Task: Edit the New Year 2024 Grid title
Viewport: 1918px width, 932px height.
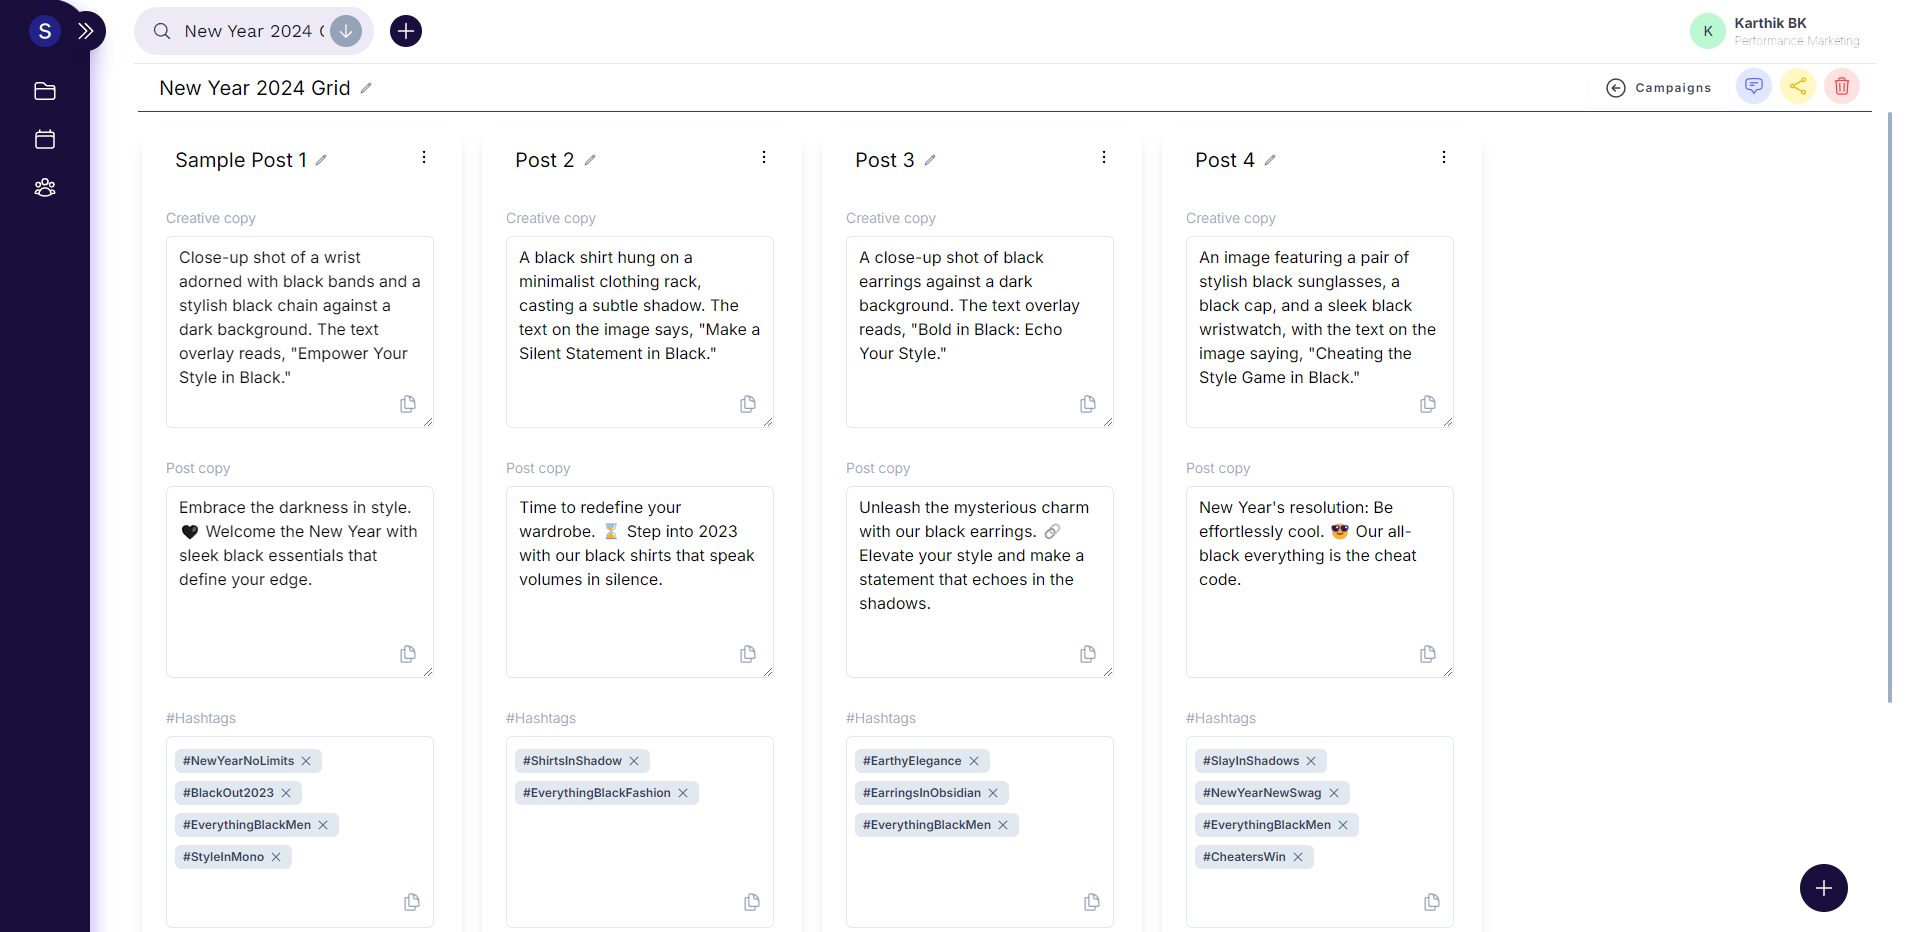Action: tap(366, 88)
